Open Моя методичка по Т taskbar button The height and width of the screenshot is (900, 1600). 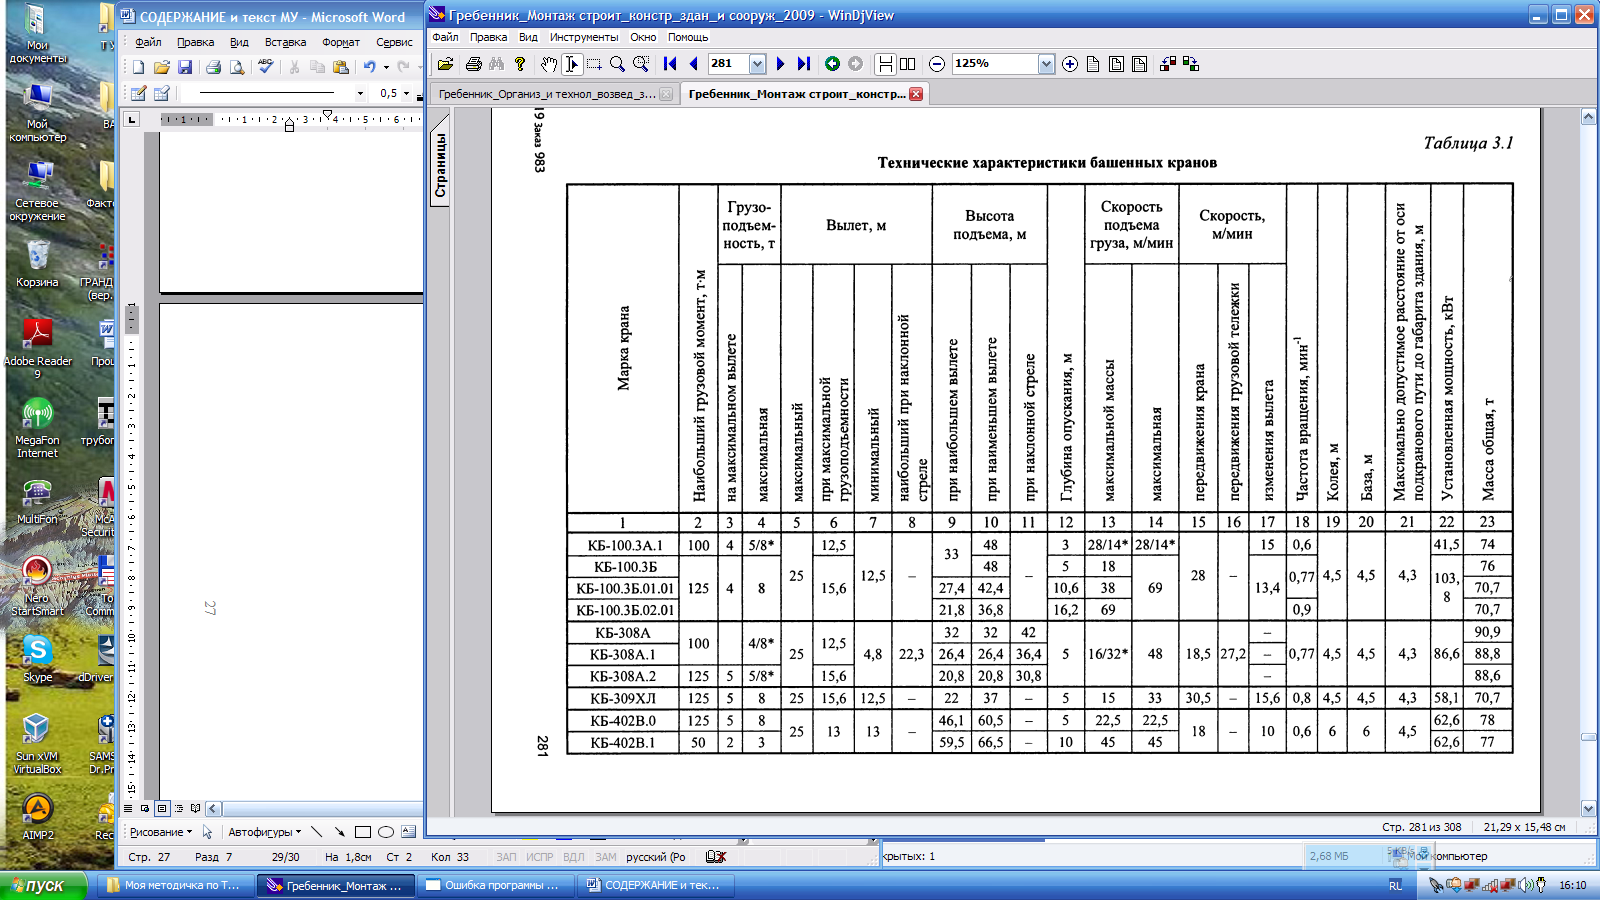pos(175,885)
